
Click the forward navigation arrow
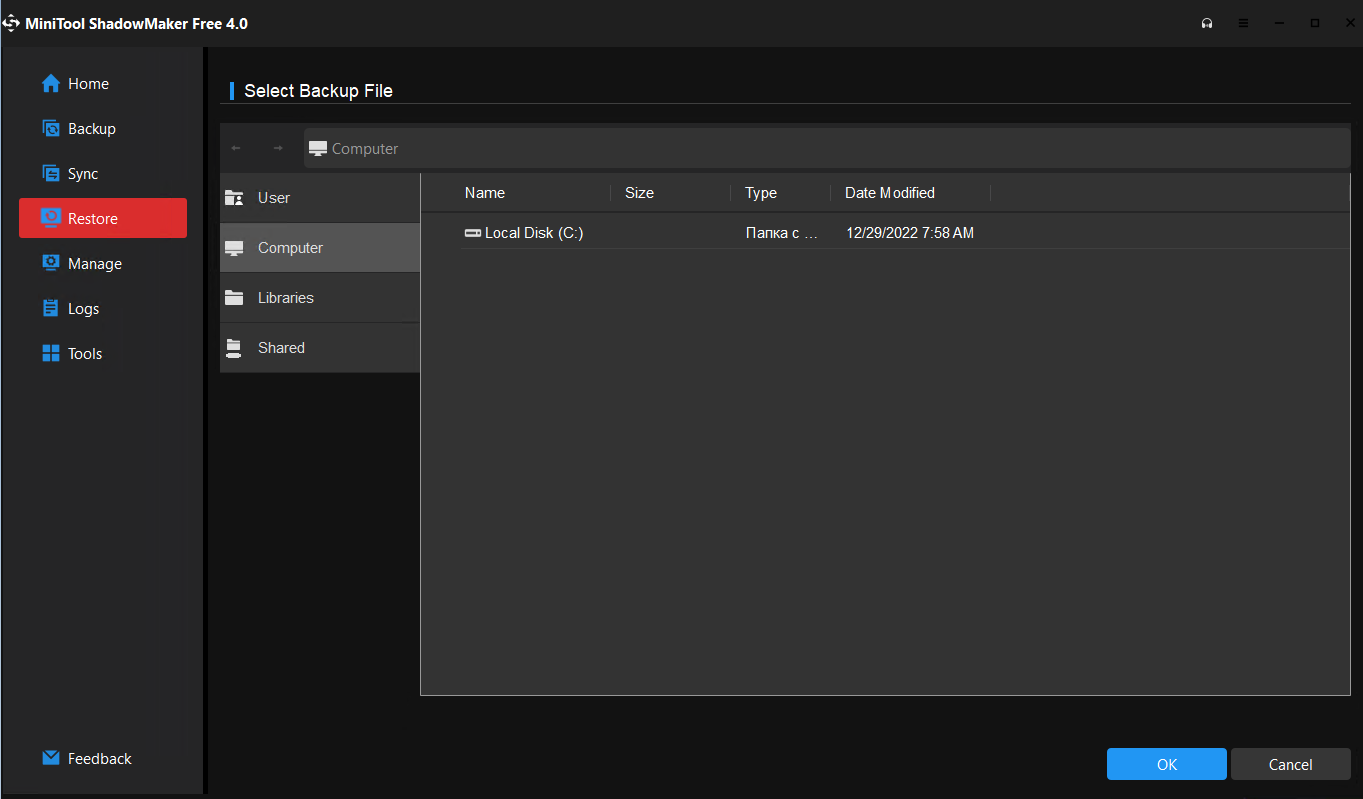pyautogui.click(x=278, y=148)
